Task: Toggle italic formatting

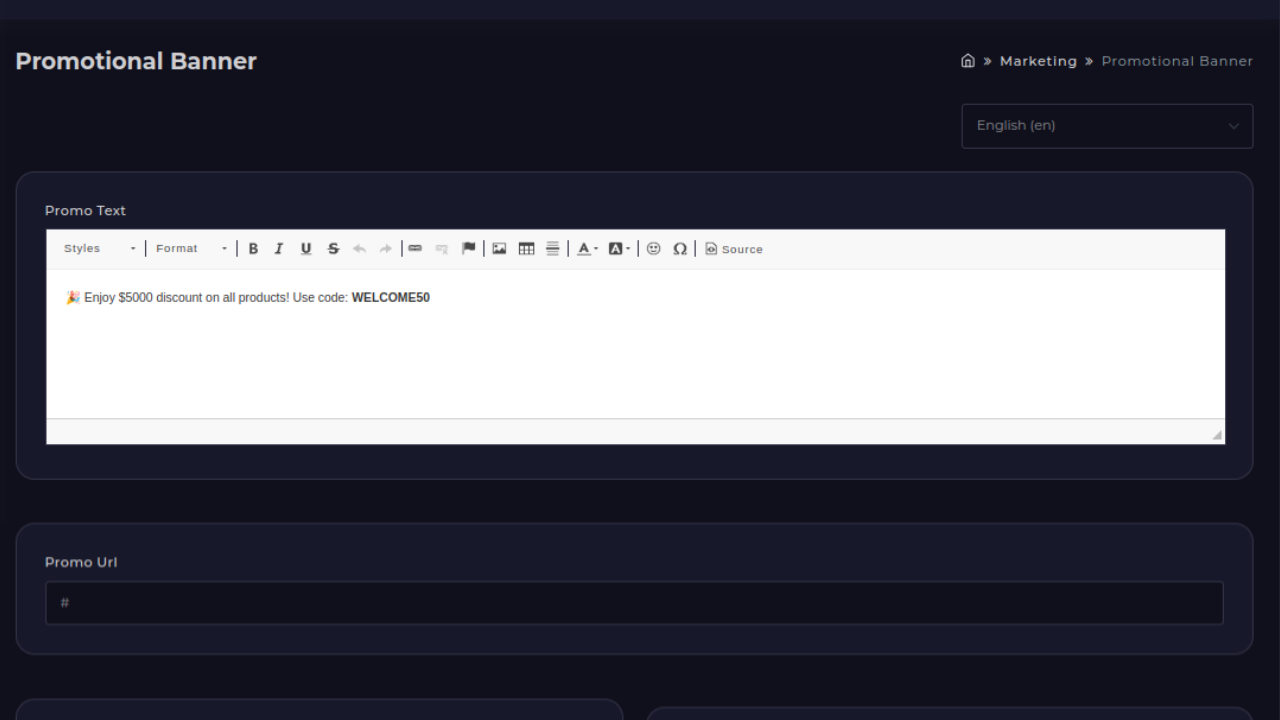Action: (279, 248)
